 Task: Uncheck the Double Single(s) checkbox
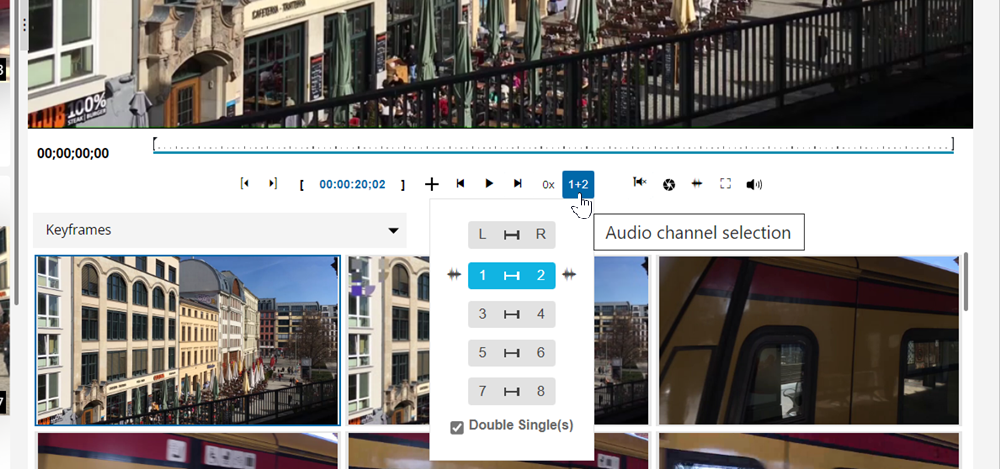[x=457, y=427]
